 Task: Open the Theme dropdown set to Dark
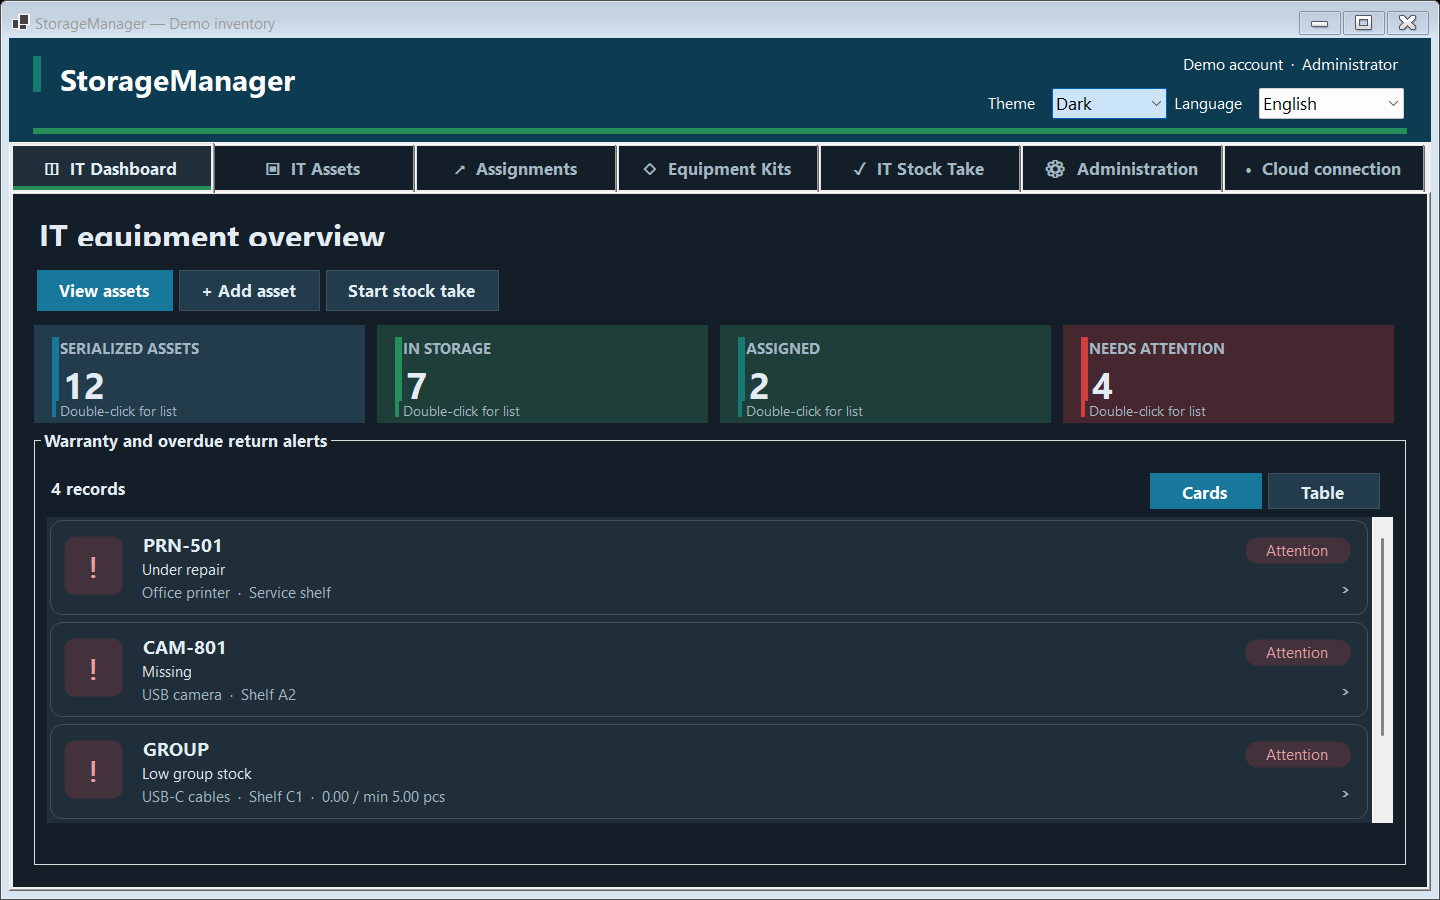click(1109, 103)
